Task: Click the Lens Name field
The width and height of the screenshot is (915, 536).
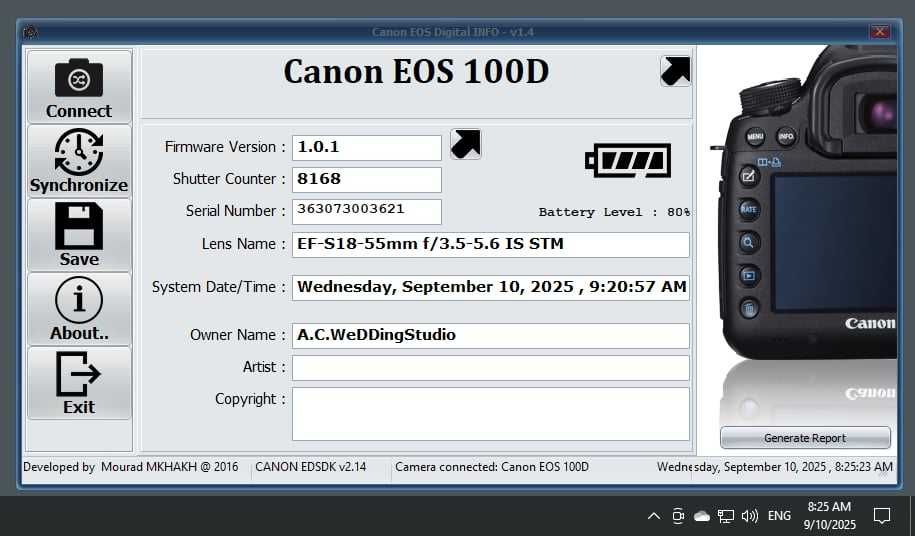Action: 490,244
